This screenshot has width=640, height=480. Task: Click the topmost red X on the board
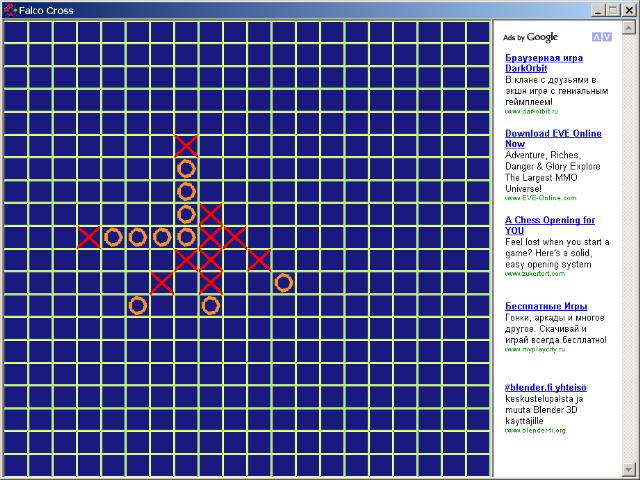click(x=186, y=146)
